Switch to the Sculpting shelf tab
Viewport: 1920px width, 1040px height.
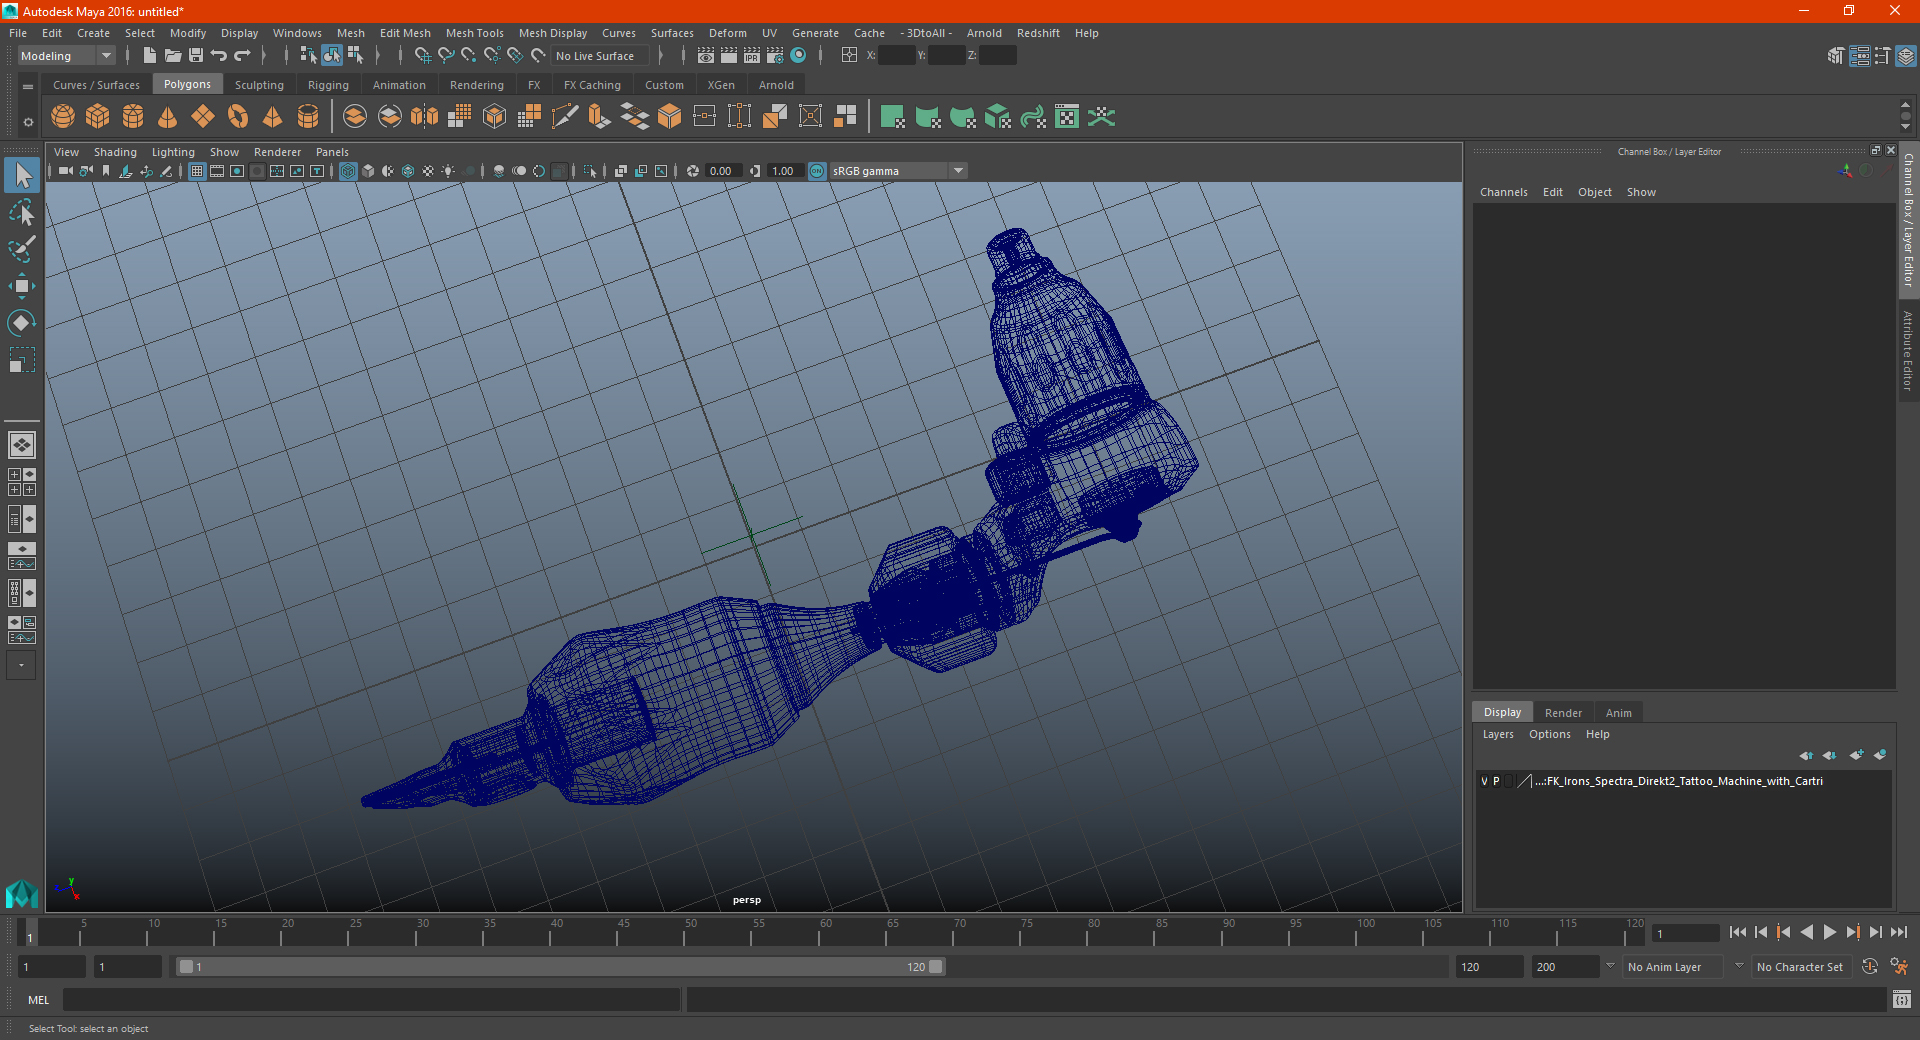point(259,85)
